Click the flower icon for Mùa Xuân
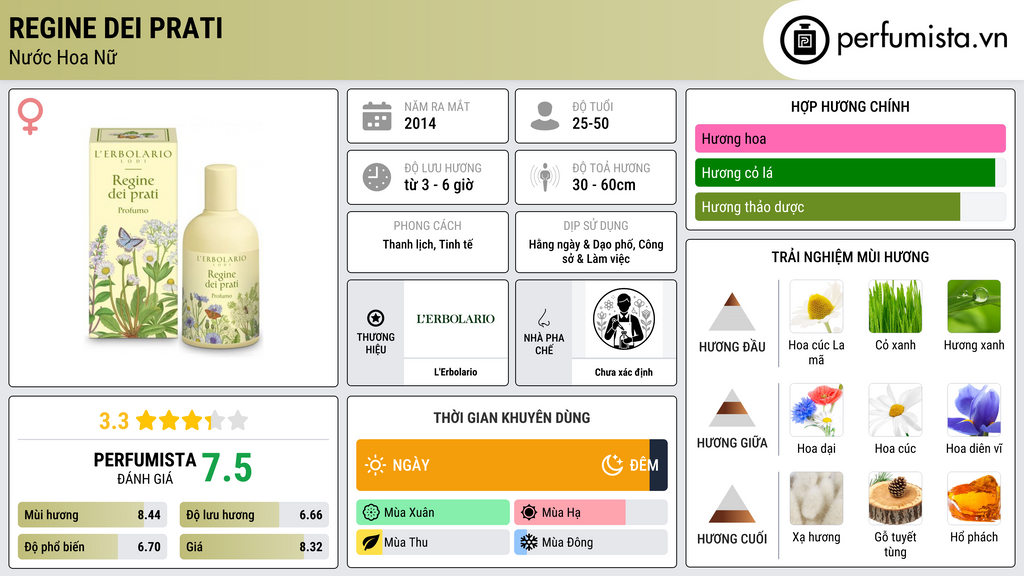 371,513
